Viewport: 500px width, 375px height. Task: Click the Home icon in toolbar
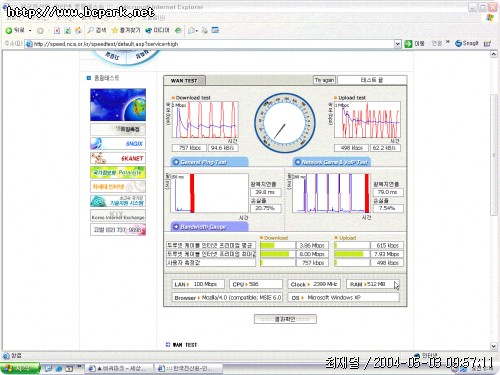pyautogui.click(x=78, y=31)
